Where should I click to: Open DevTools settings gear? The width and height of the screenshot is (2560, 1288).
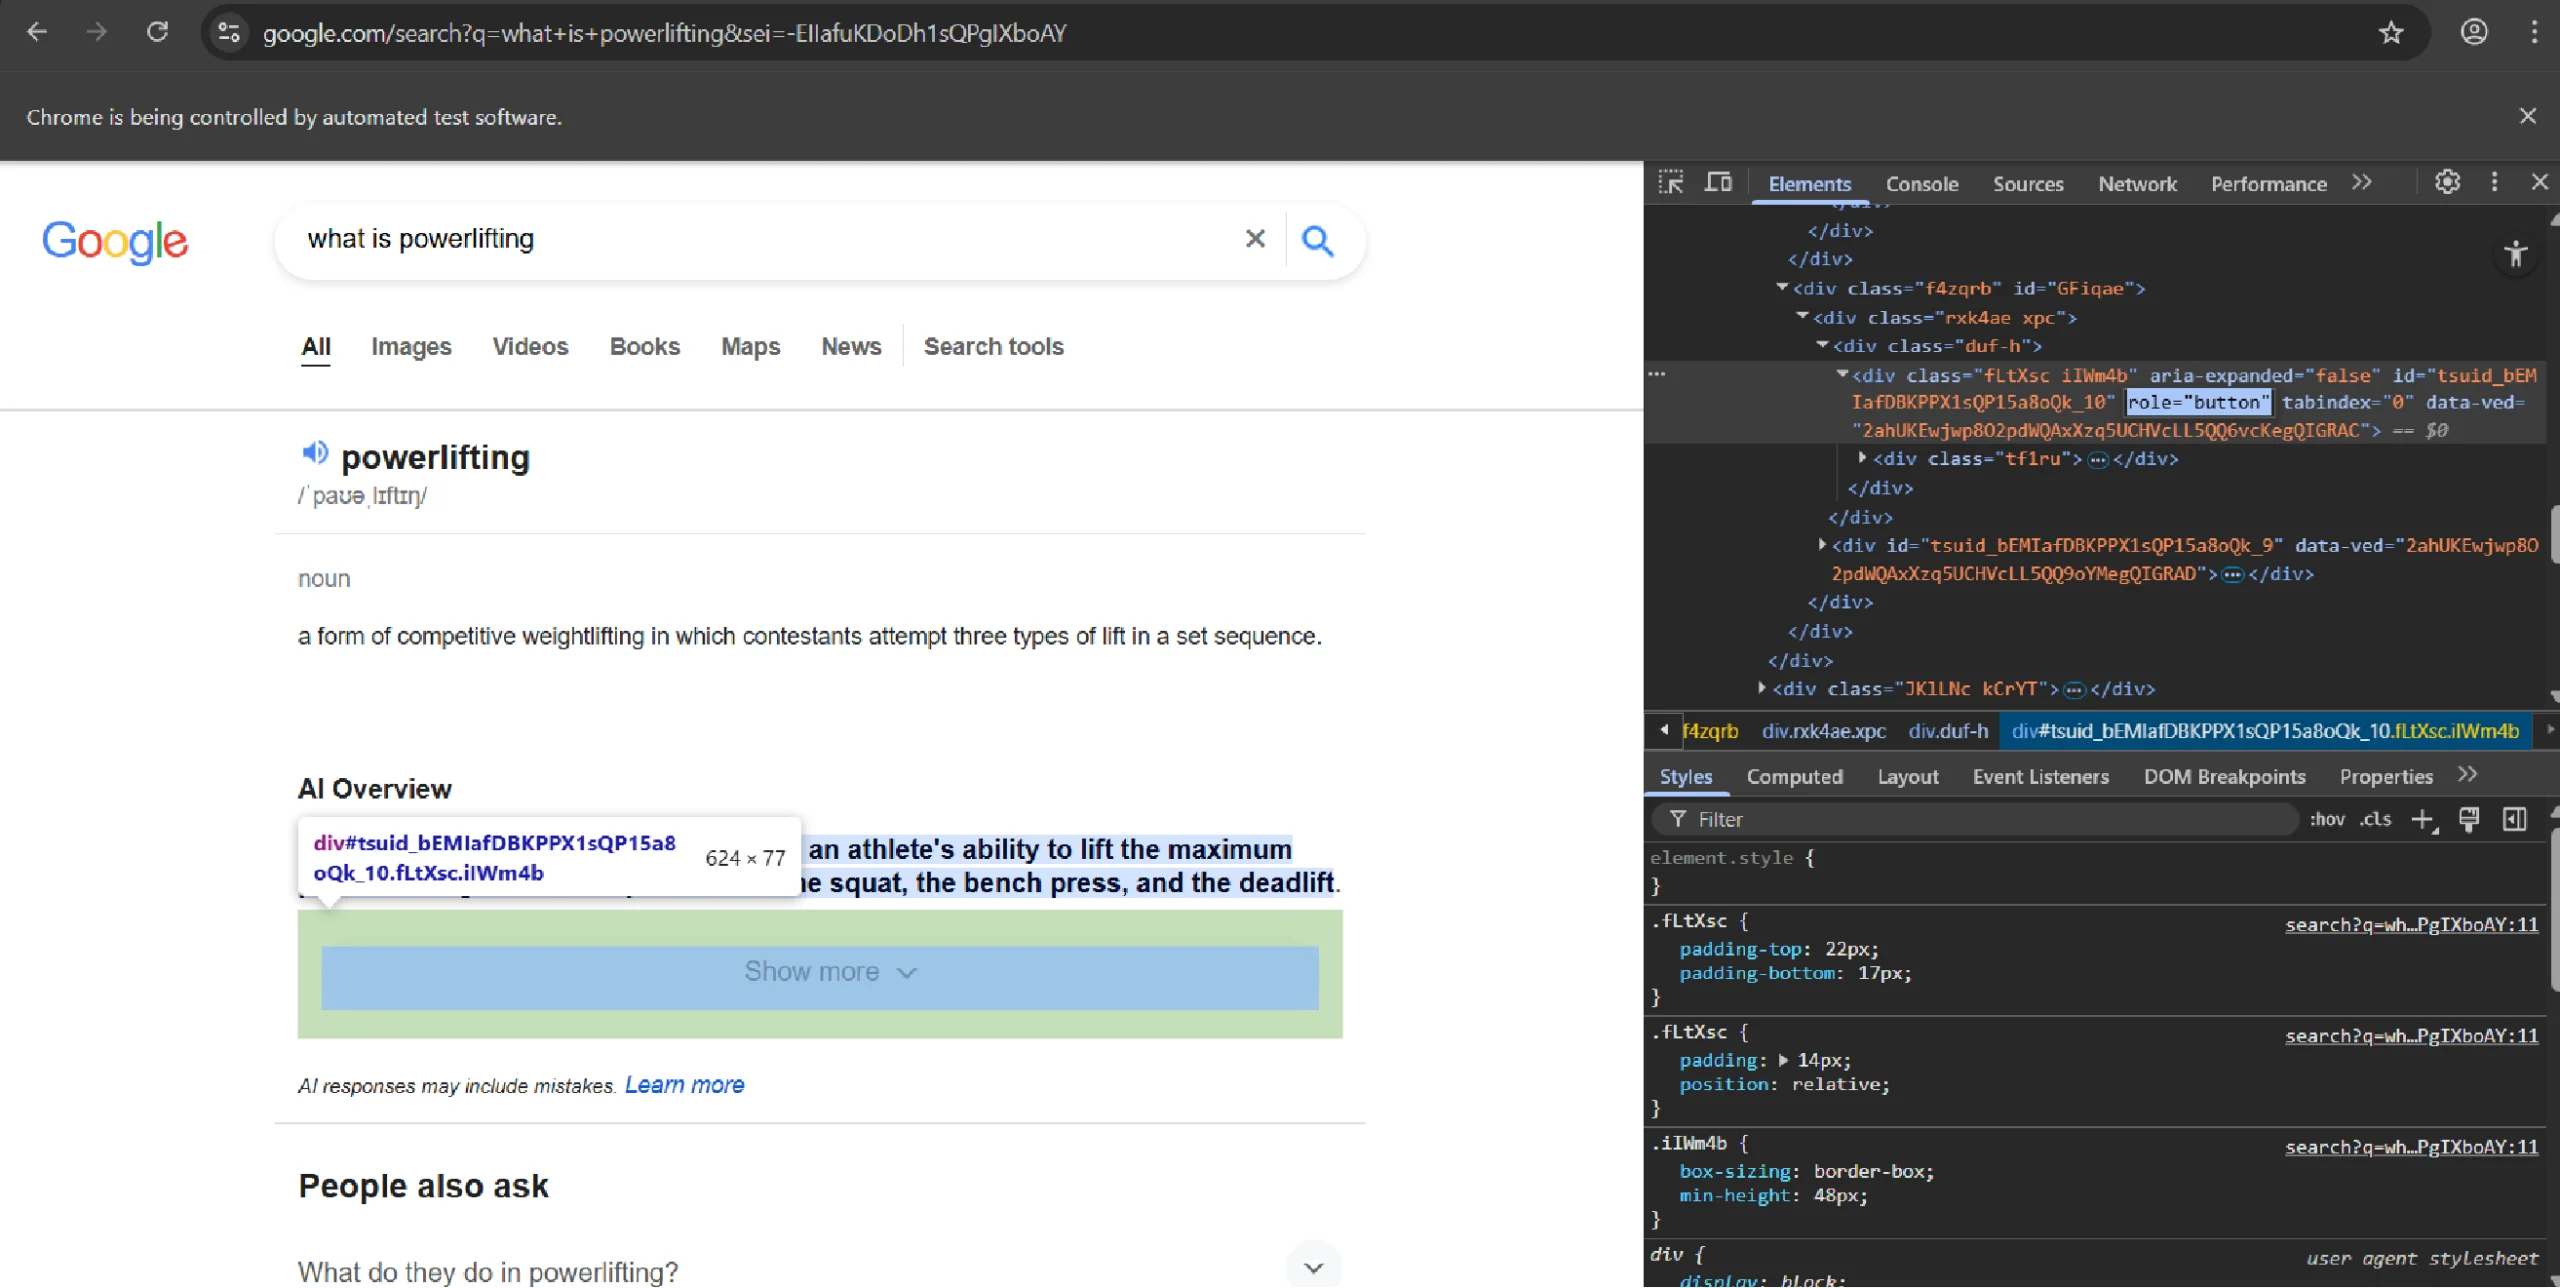point(2447,182)
